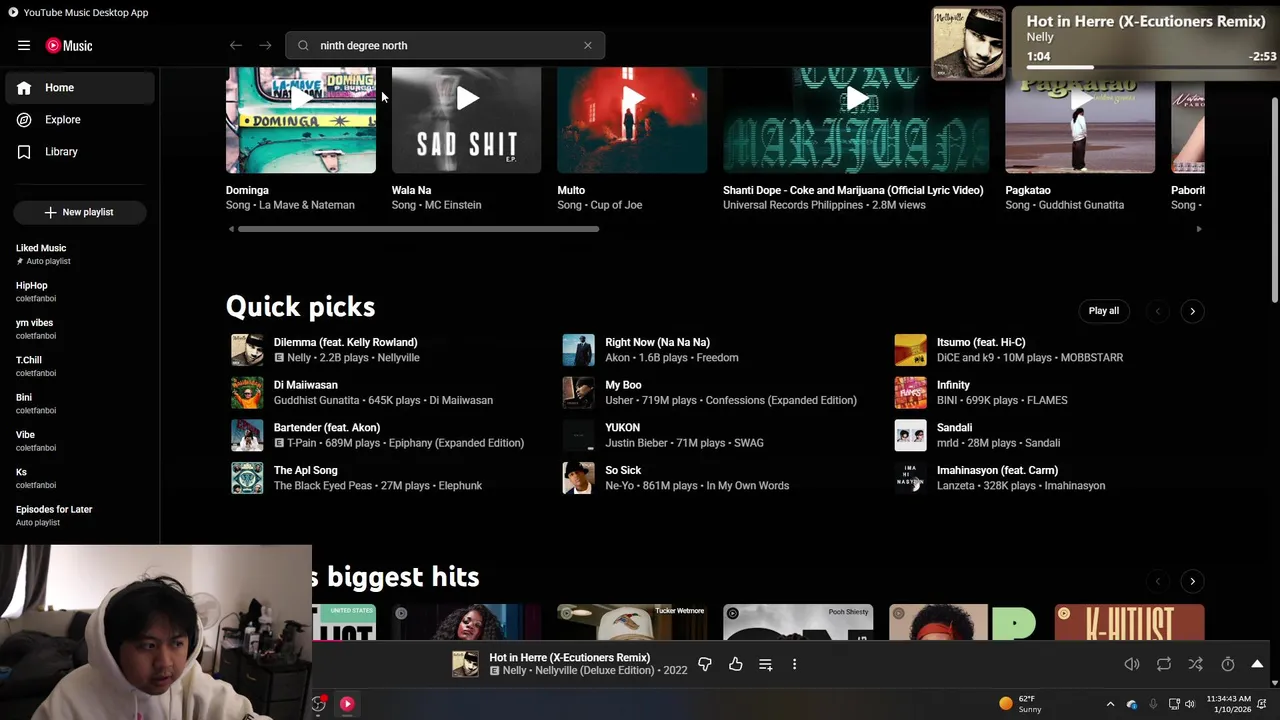Open the Explore section

[x=80, y=120]
